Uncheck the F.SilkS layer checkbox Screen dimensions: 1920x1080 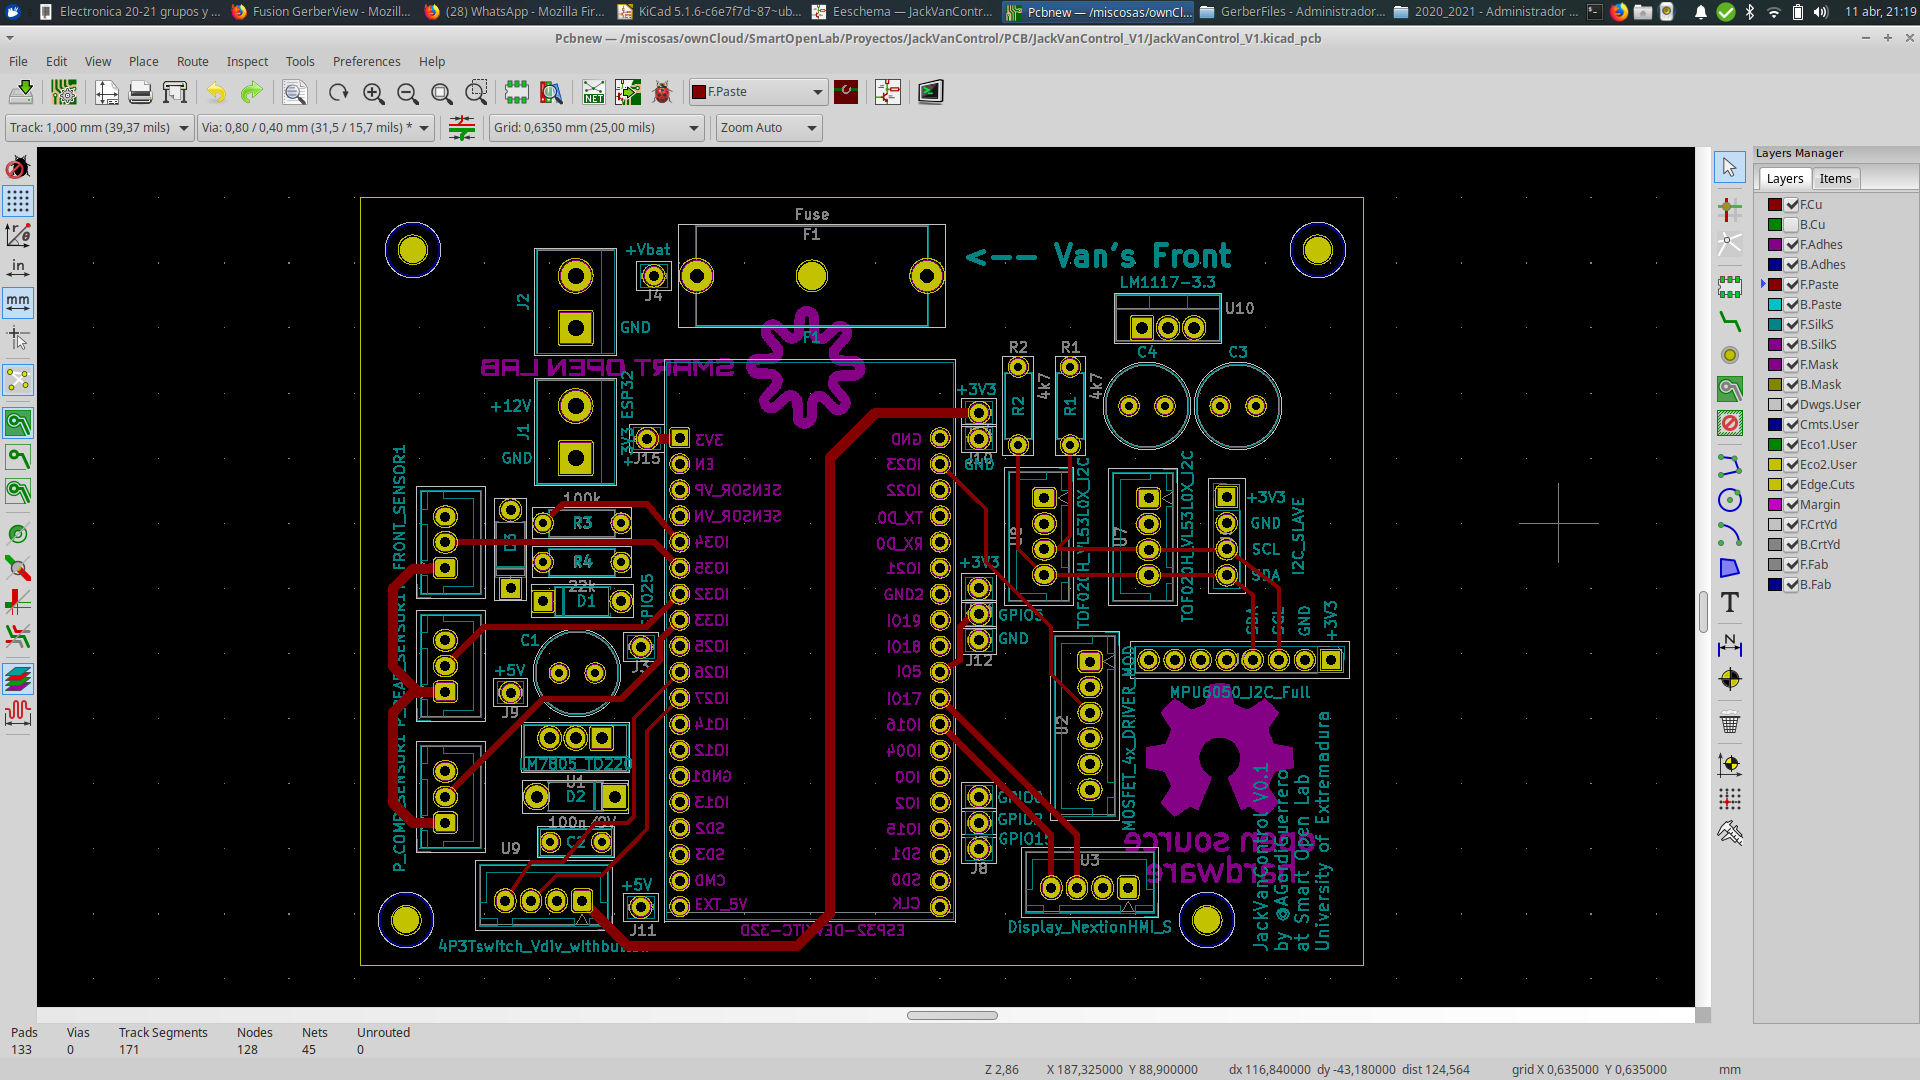[1792, 325]
